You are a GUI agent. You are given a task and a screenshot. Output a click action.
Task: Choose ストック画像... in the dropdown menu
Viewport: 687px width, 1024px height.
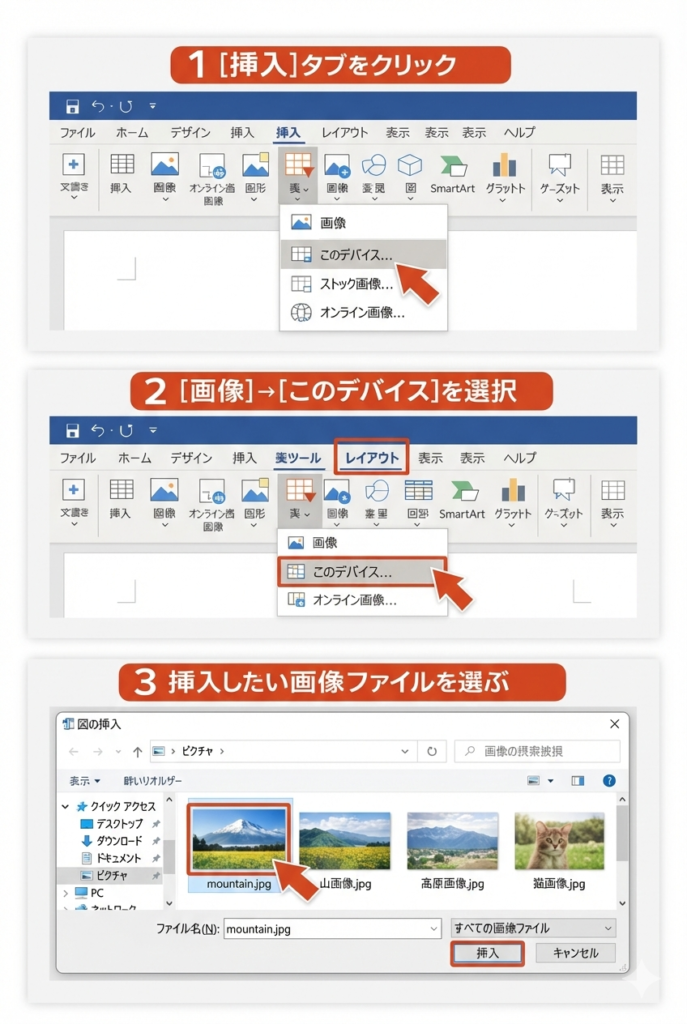point(363,283)
